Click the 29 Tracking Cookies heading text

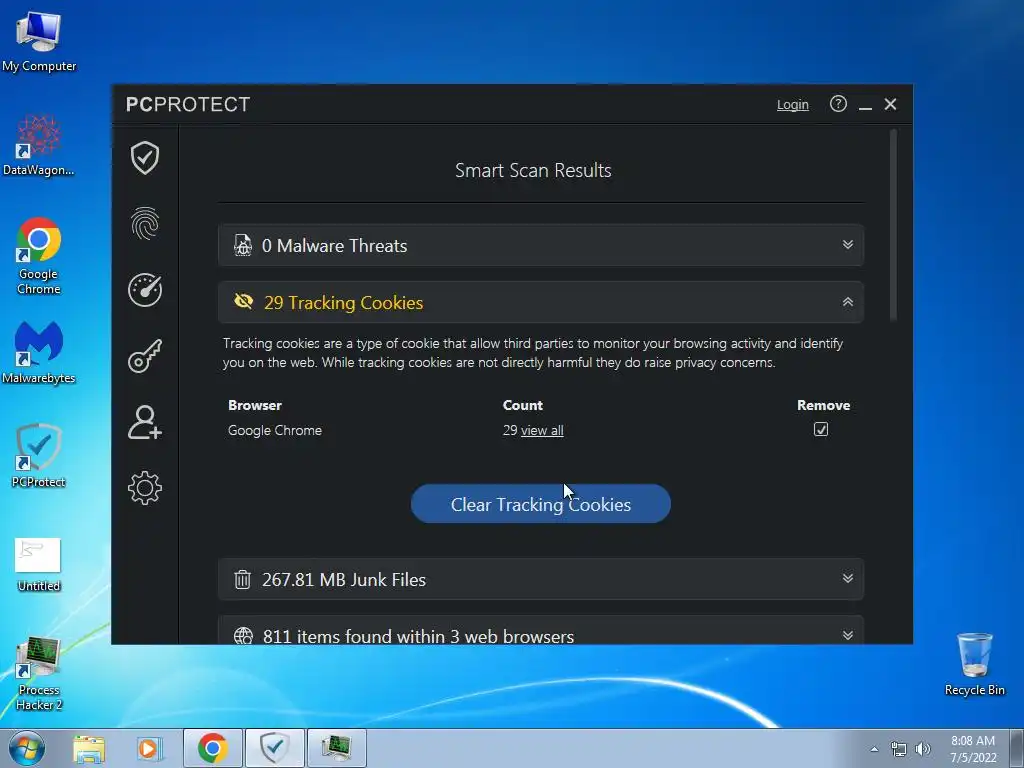click(x=344, y=302)
